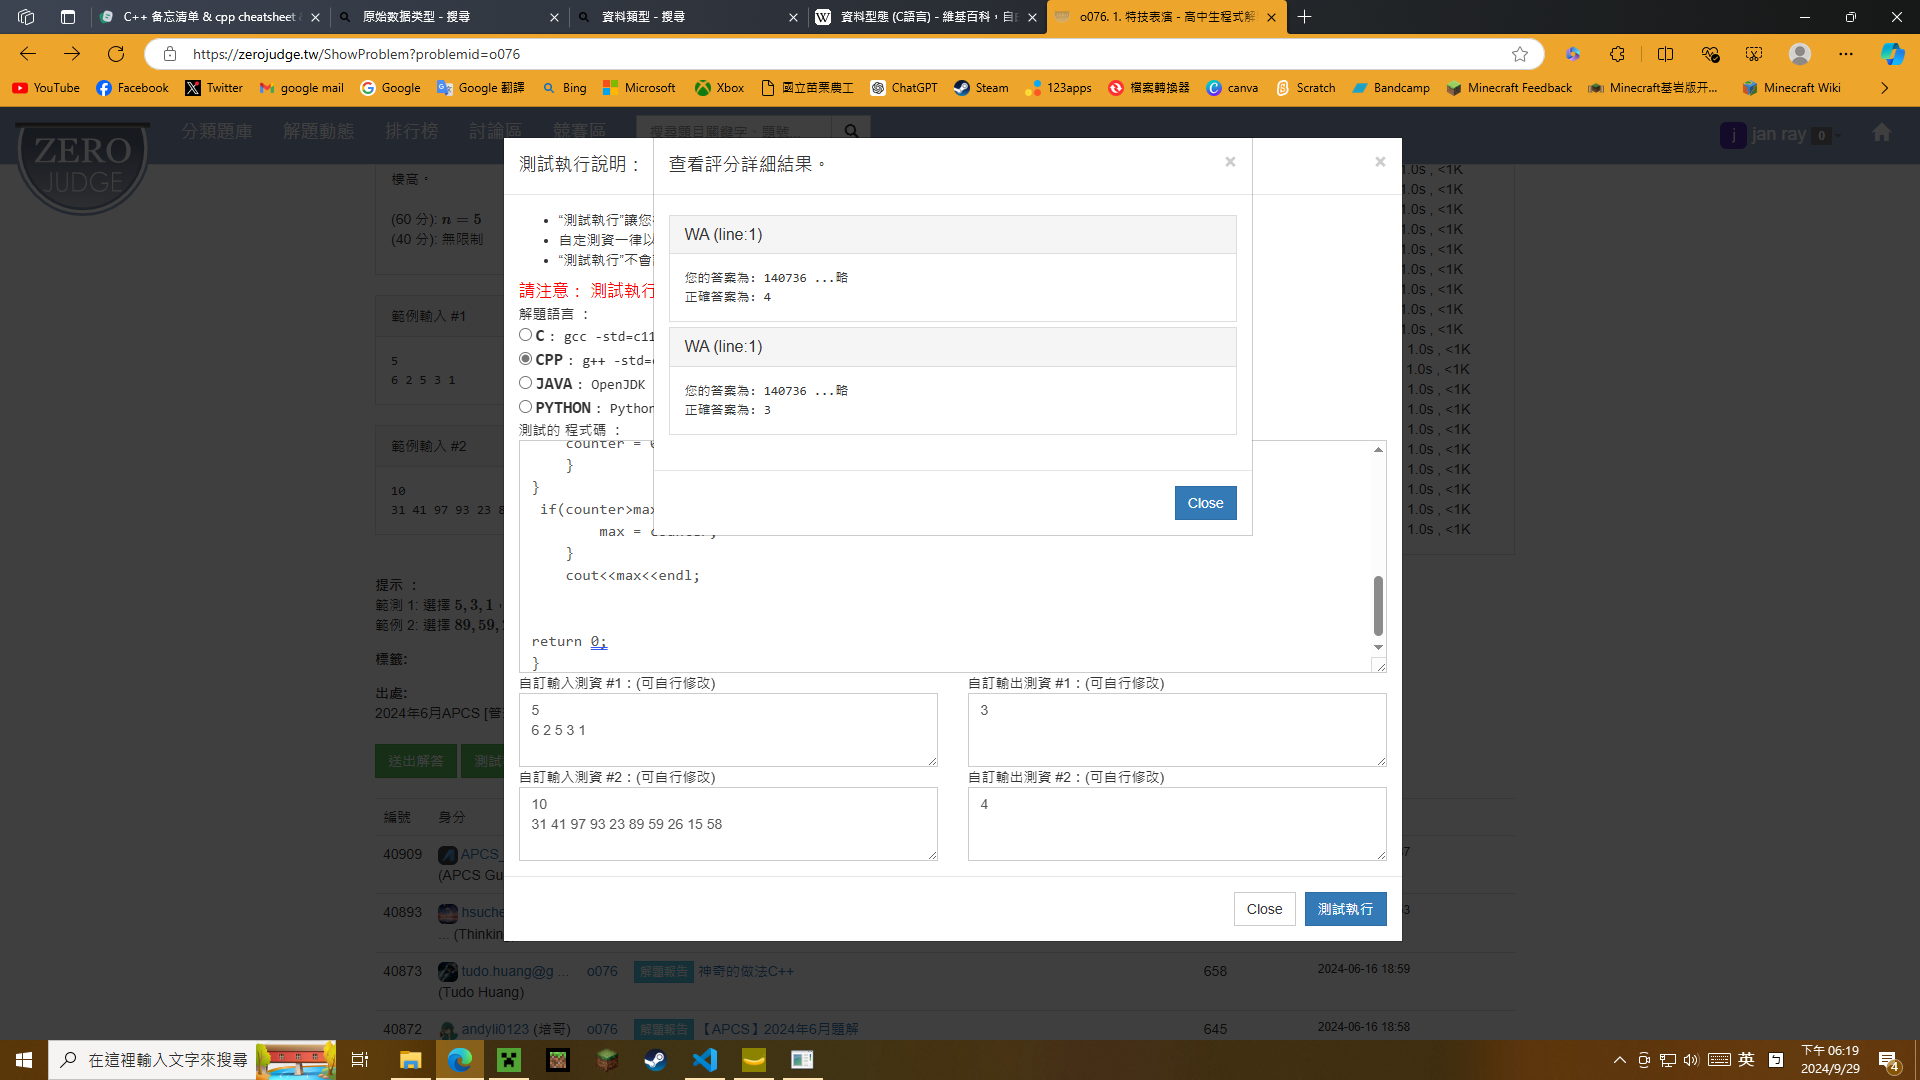
Task: Refresh the page with reload icon
Action: coord(116,54)
